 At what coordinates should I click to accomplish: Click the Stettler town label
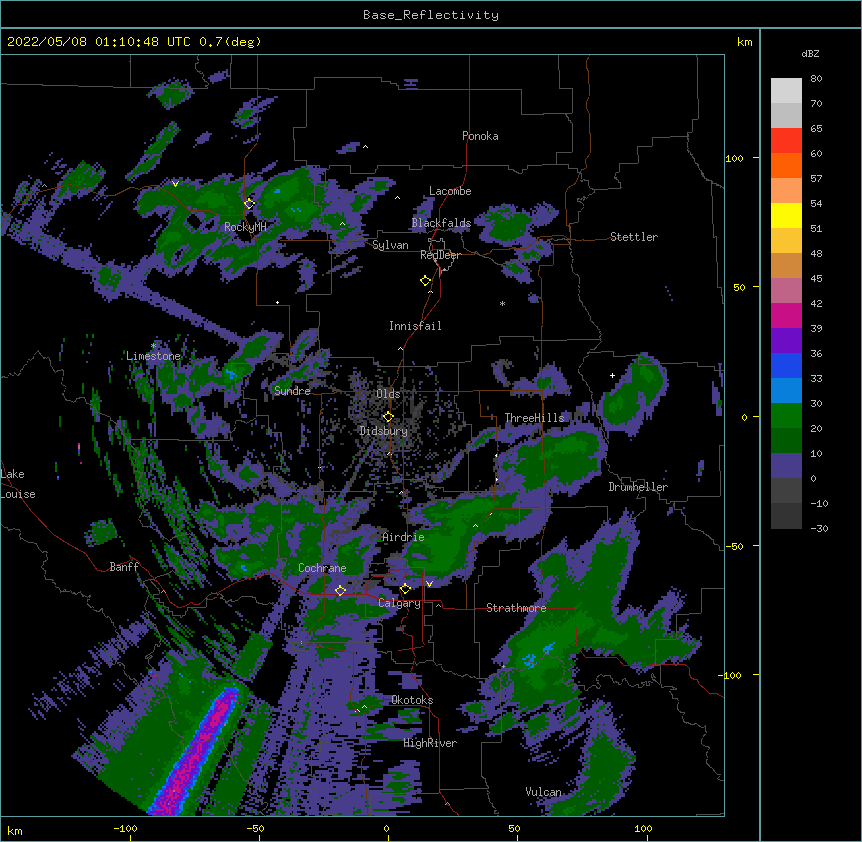coord(634,237)
